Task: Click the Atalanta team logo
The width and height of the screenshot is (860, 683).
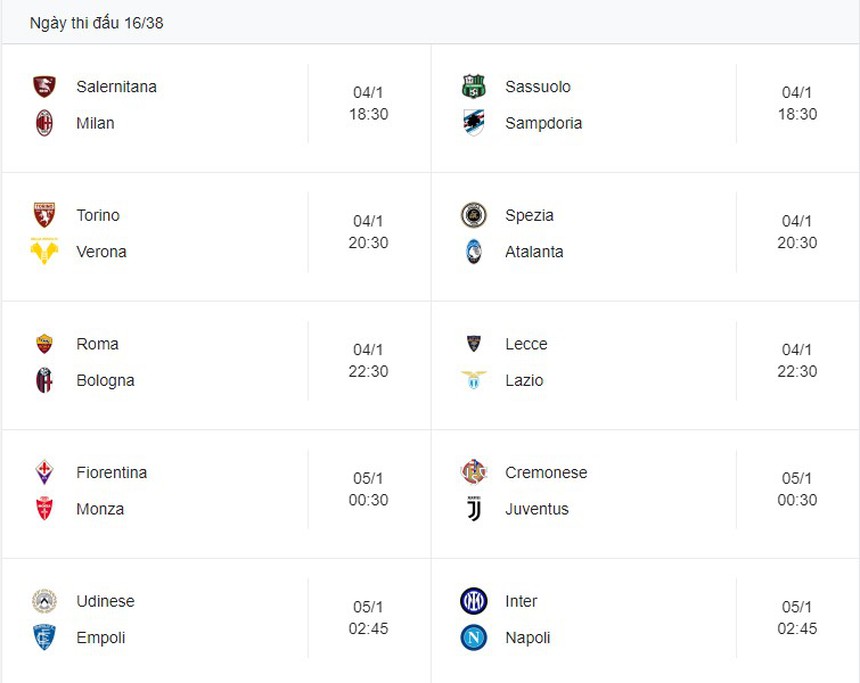Action: click(473, 252)
